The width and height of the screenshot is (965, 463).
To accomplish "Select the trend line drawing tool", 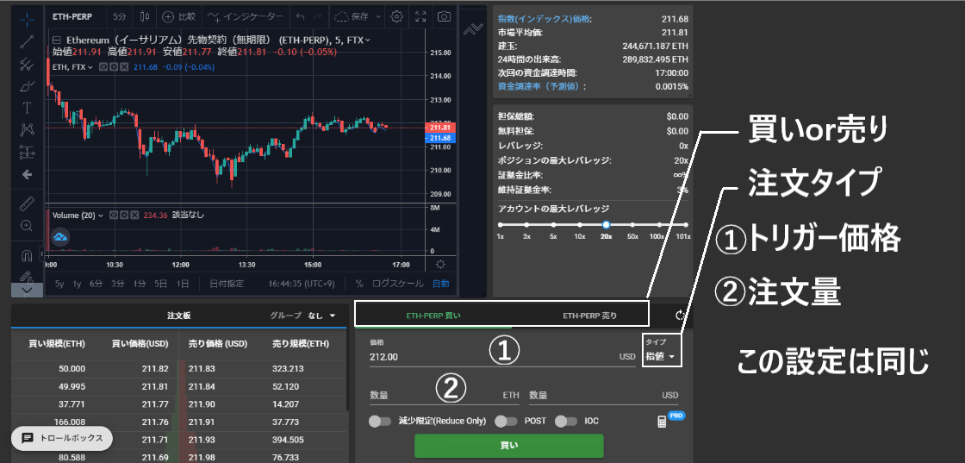I will coord(27,41).
